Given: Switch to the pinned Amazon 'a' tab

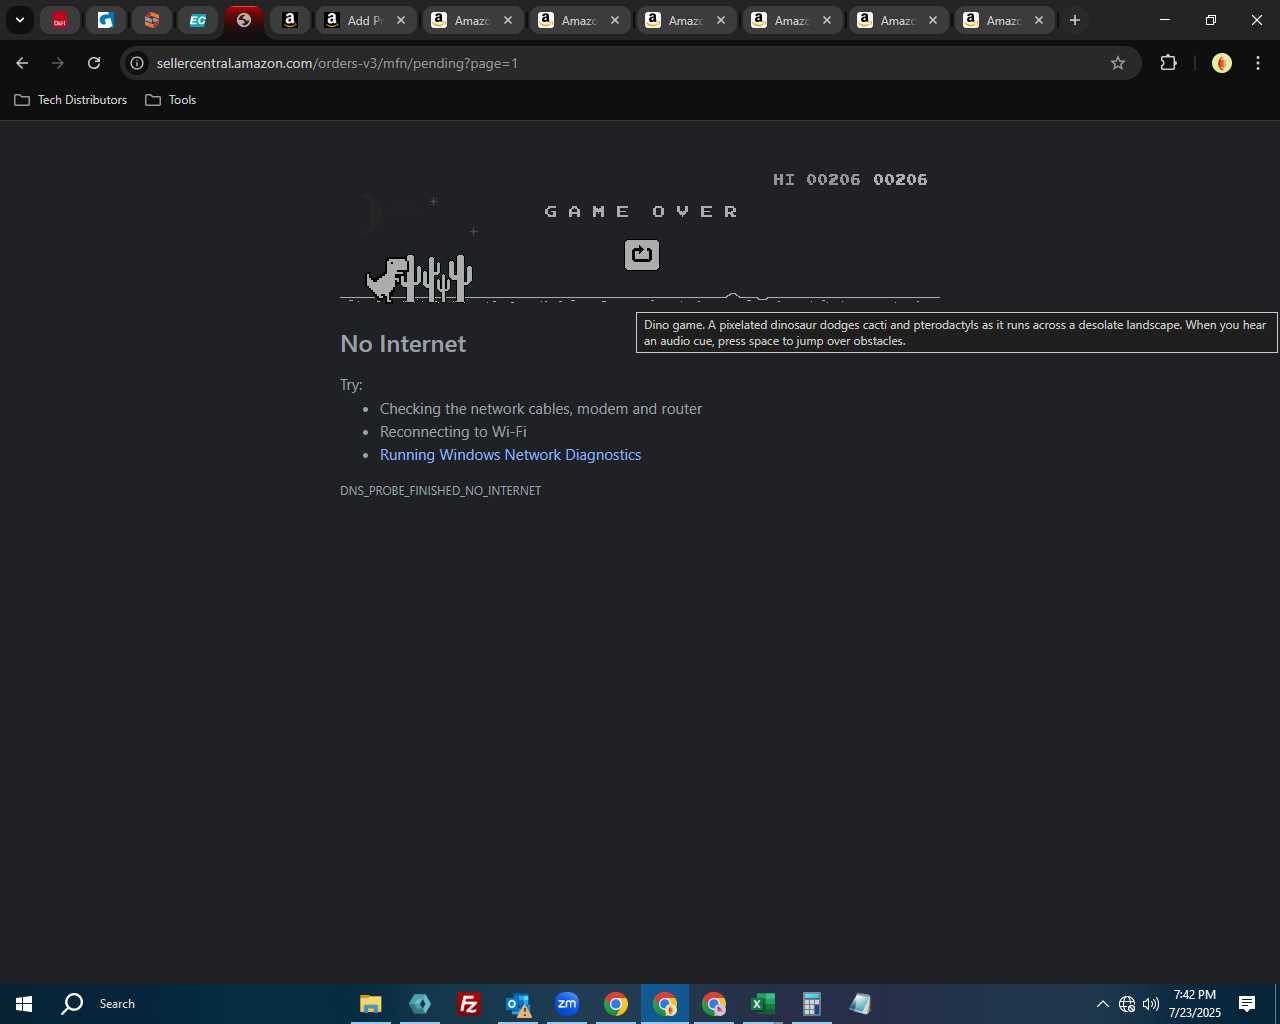Looking at the screenshot, I should [x=290, y=20].
